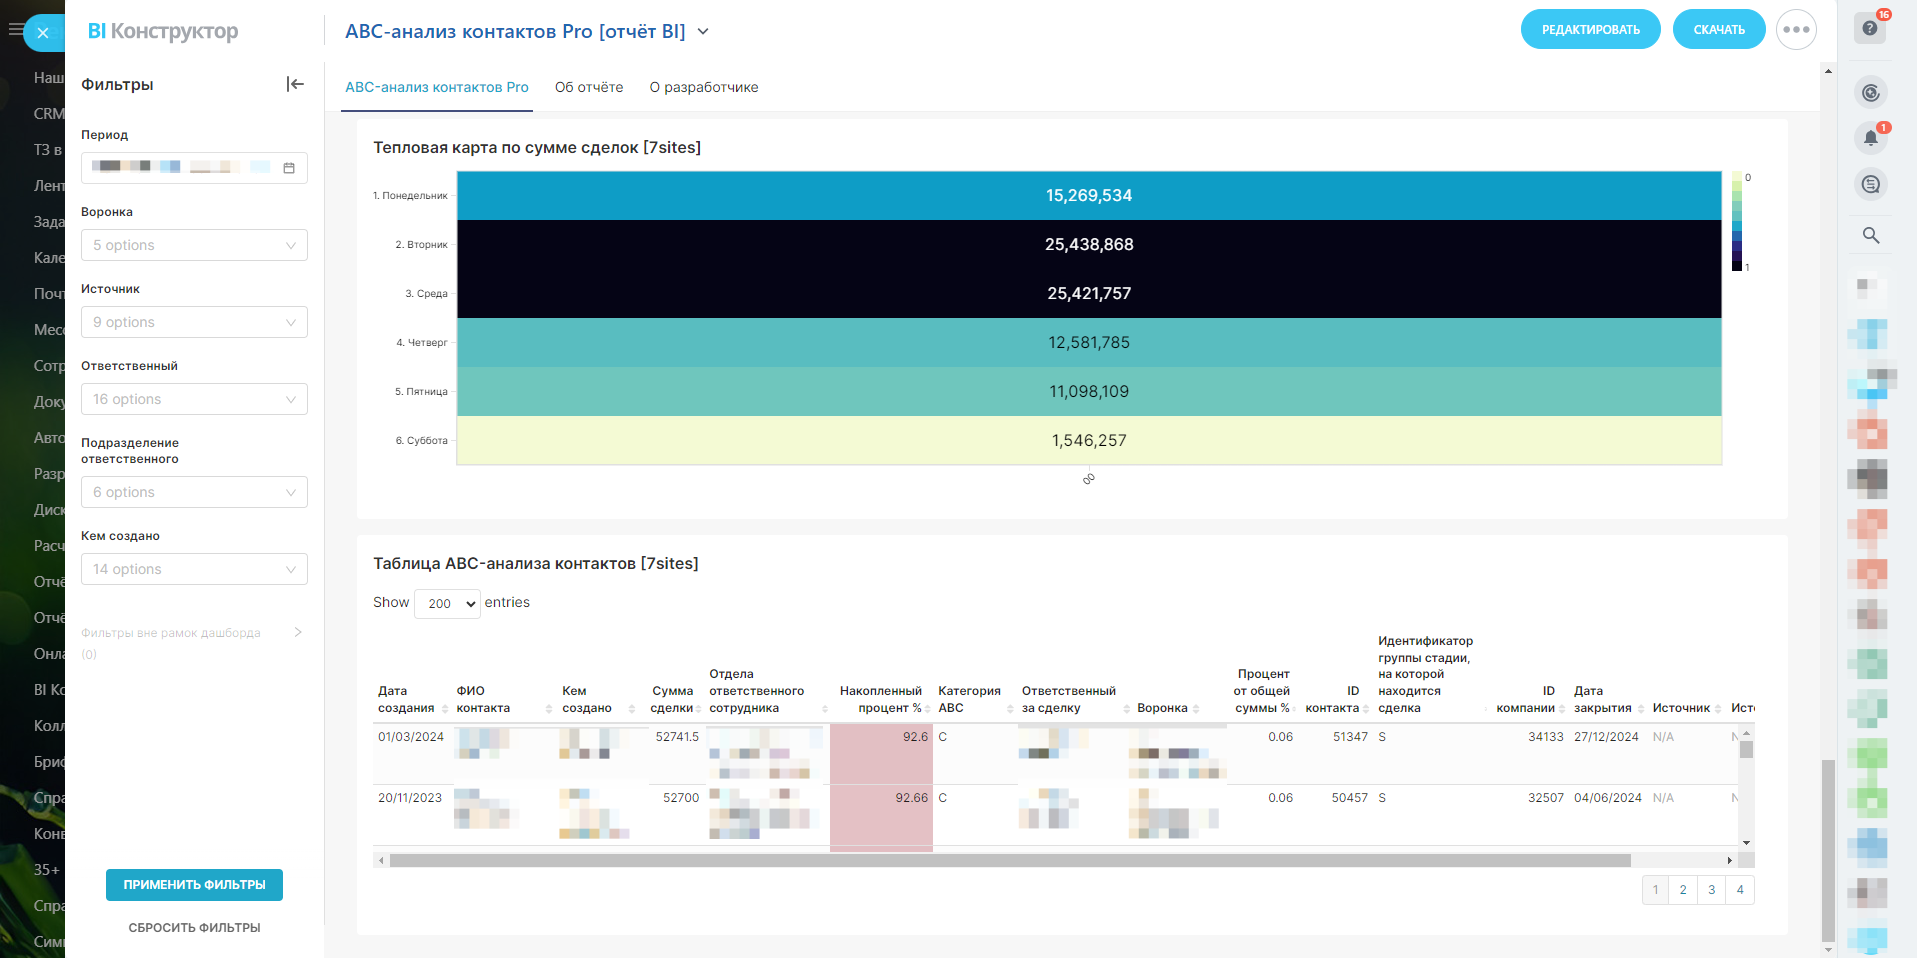Expand the Ответственный filter dropdown

tap(194, 399)
